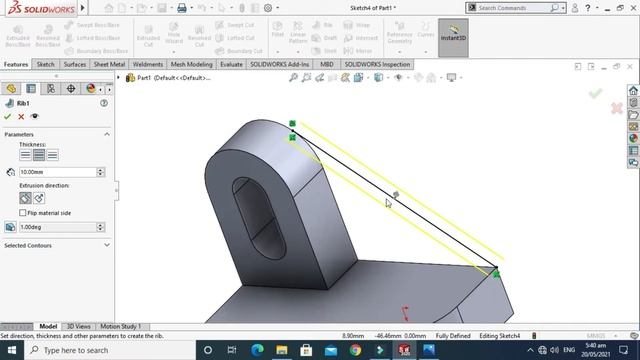Accept the sketch with the confirmation-corner checkmark
Image resolution: width=640 pixels, height=360 pixels.
click(x=596, y=94)
